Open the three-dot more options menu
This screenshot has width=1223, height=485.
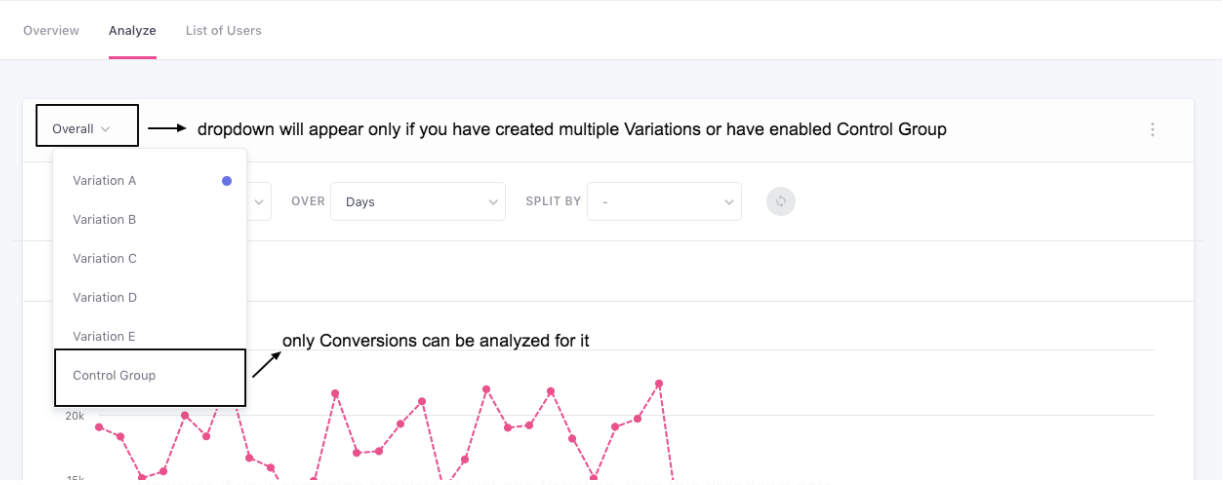pos(1153,130)
